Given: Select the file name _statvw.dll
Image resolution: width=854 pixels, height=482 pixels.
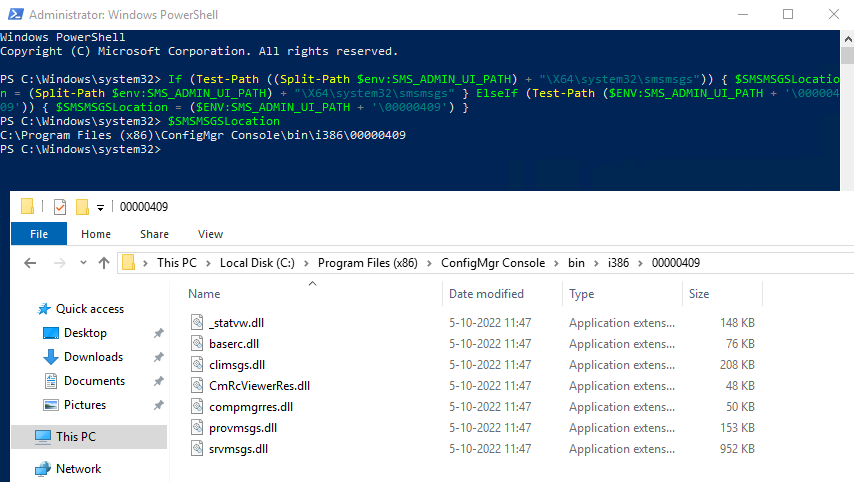Looking at the screenshot, I should click(x=236, y=323).
